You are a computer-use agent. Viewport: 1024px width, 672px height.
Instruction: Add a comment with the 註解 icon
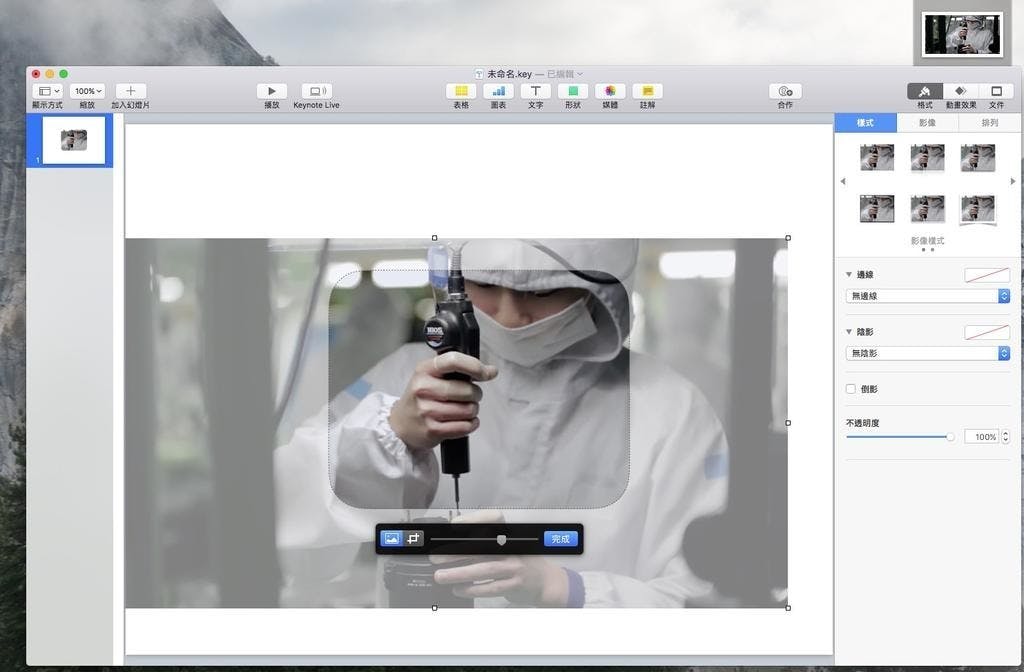click(647, 91)
